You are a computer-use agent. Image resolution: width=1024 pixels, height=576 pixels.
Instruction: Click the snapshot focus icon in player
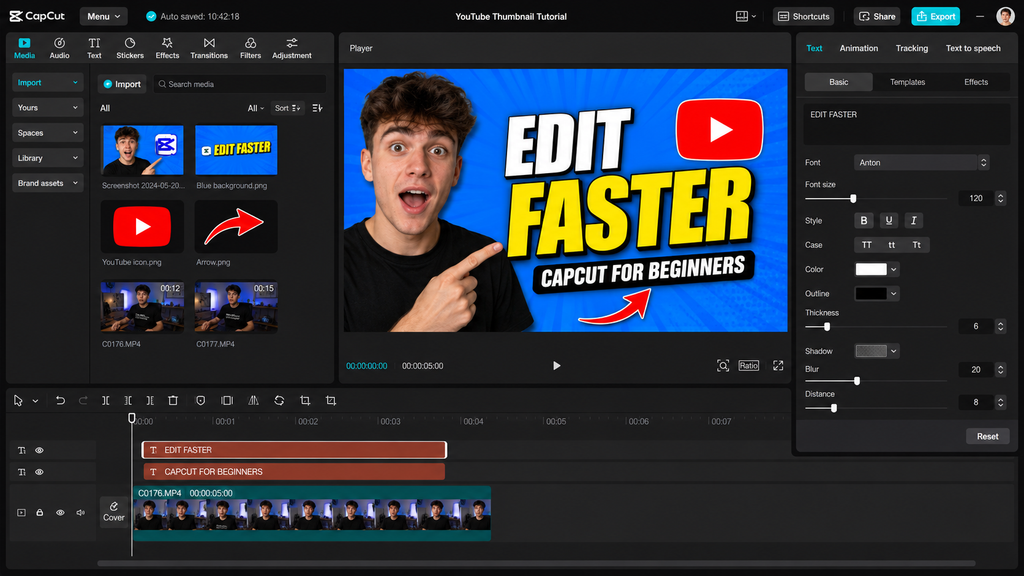pos(723,366)
